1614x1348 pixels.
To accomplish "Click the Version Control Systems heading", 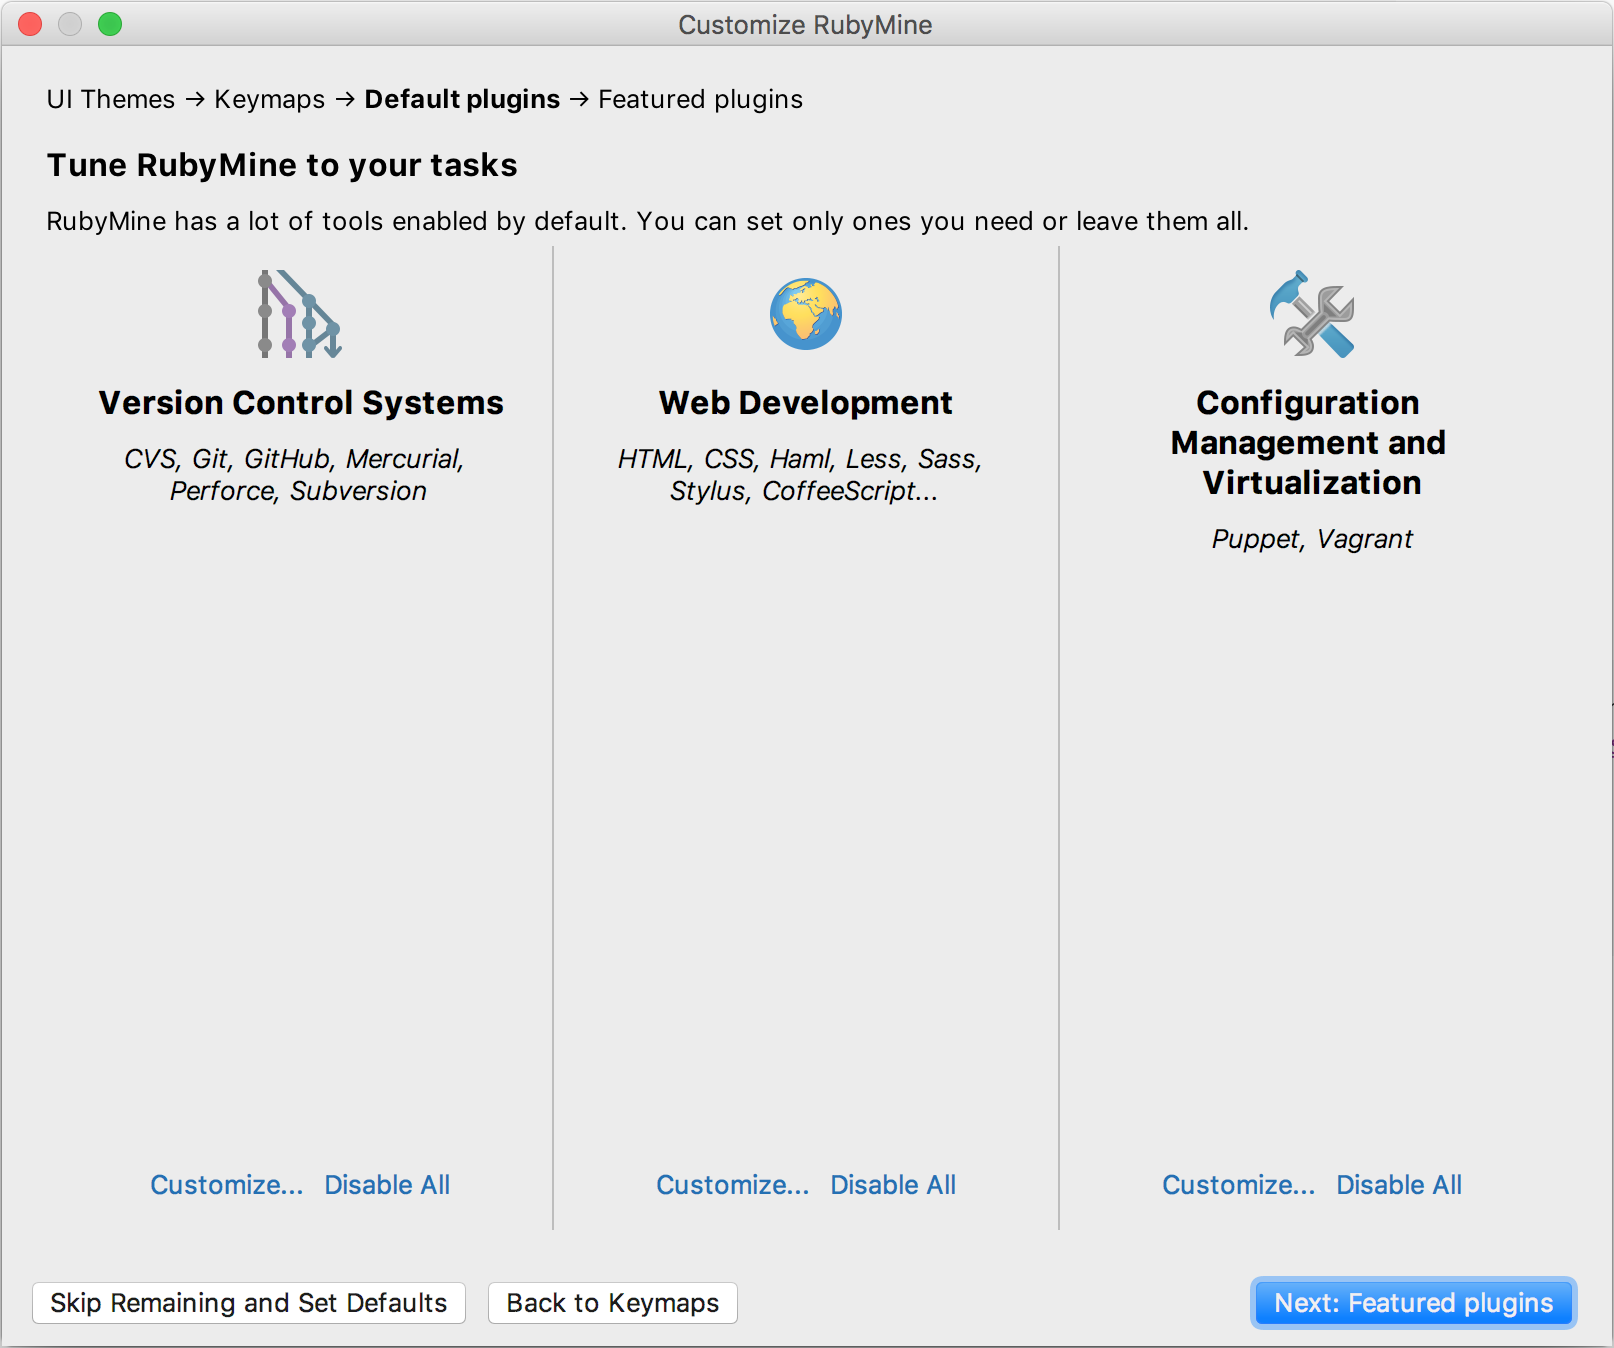I will coord(301,402).
